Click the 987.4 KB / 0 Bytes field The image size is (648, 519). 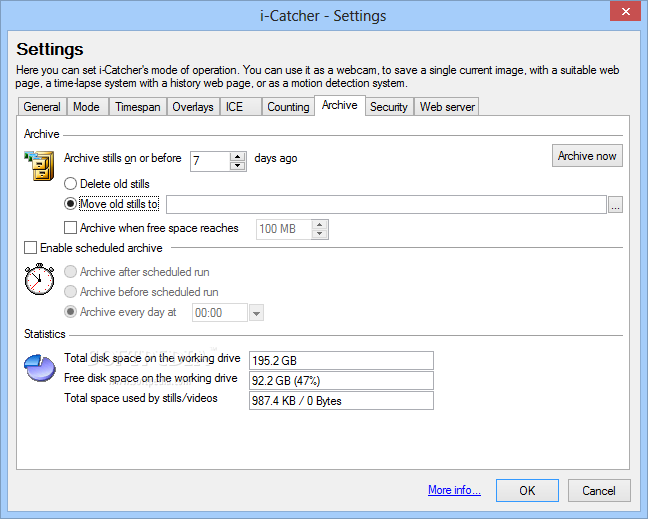(x=341, y=401)
